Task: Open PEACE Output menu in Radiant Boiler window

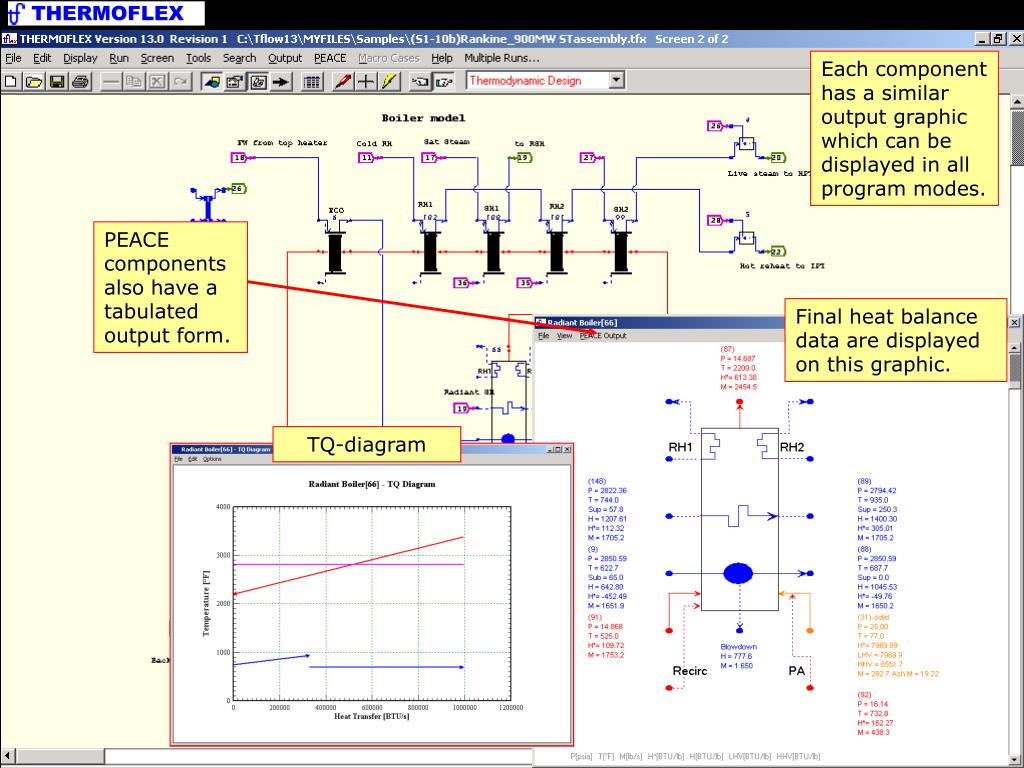Action: pos(603,336)
